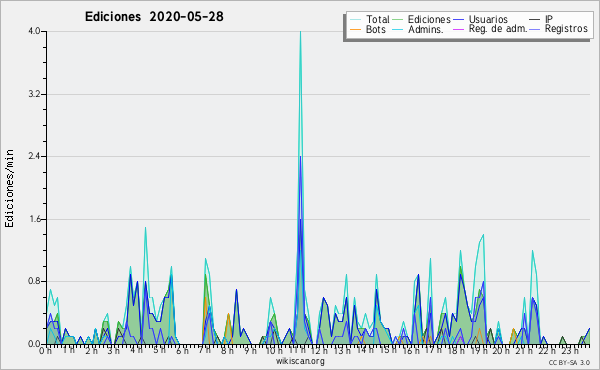Click the 'wikiscan.org' caption
This screenshot has width=600, height=370.
point(300,361)
